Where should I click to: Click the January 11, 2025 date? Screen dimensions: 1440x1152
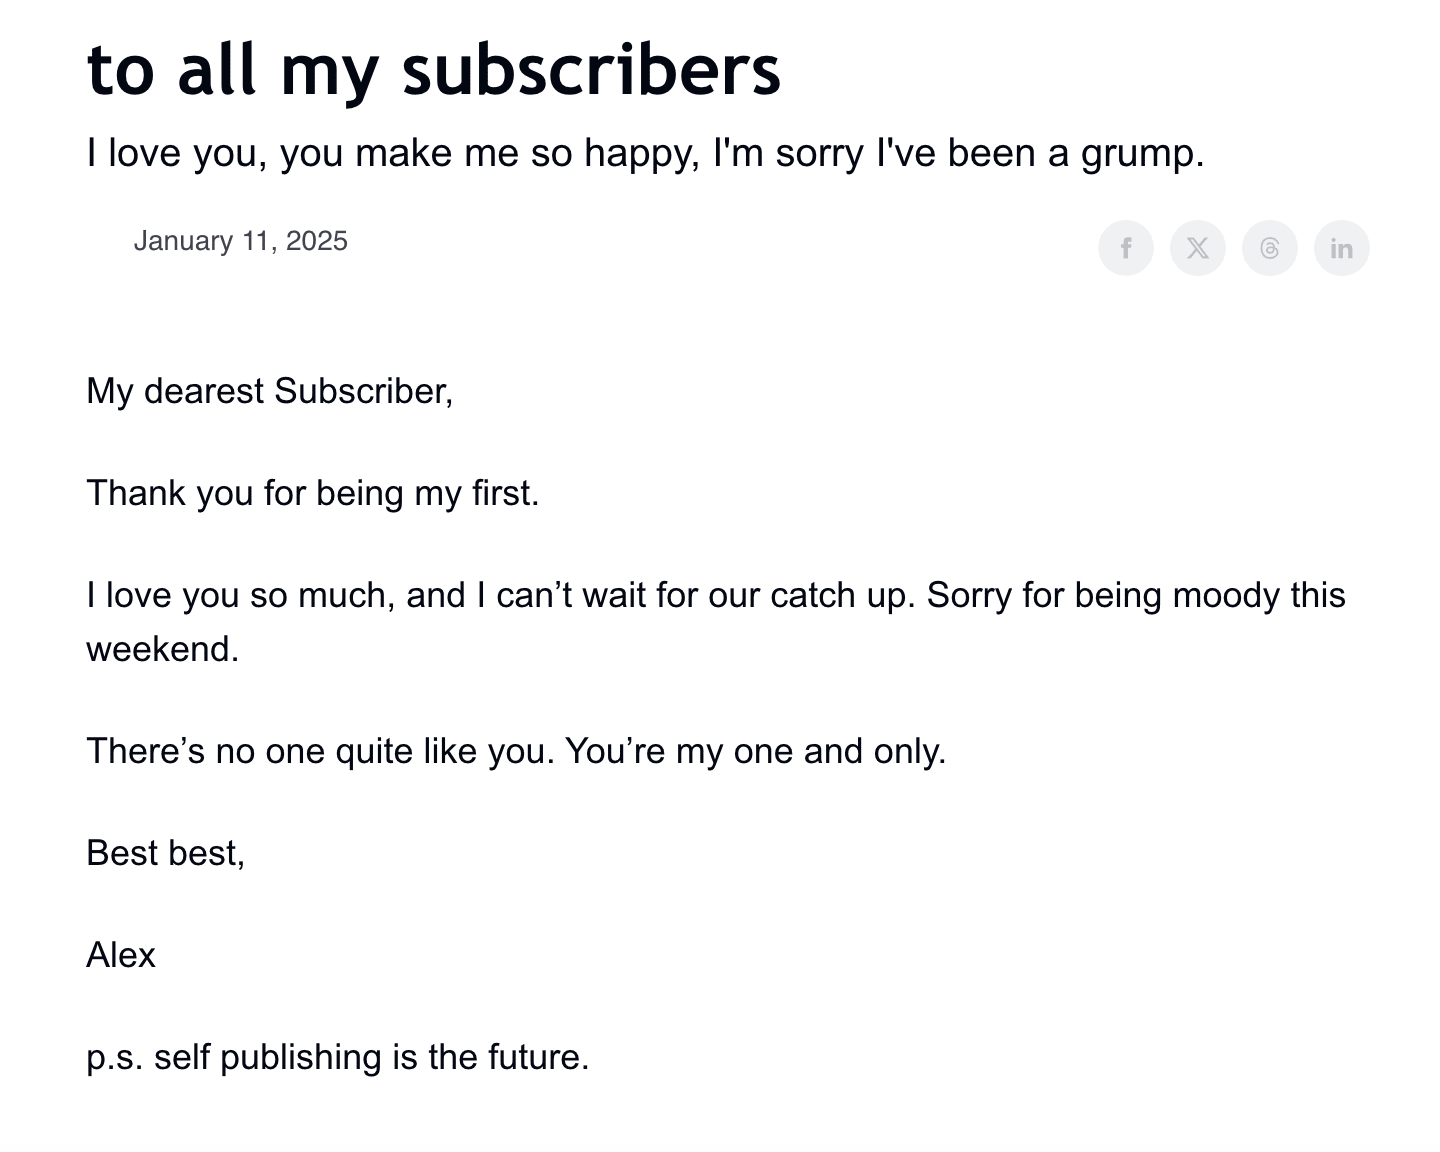(240, 241)
